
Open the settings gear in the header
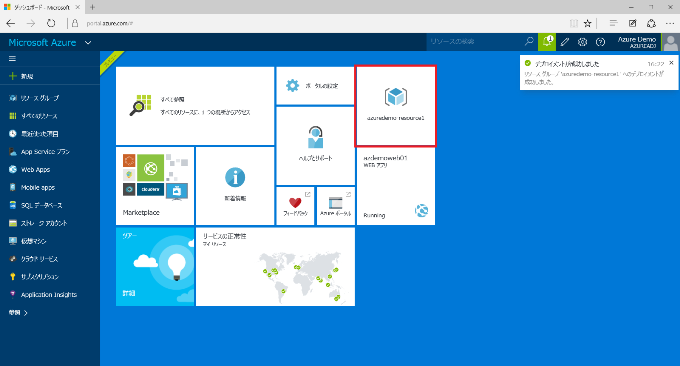582,42
